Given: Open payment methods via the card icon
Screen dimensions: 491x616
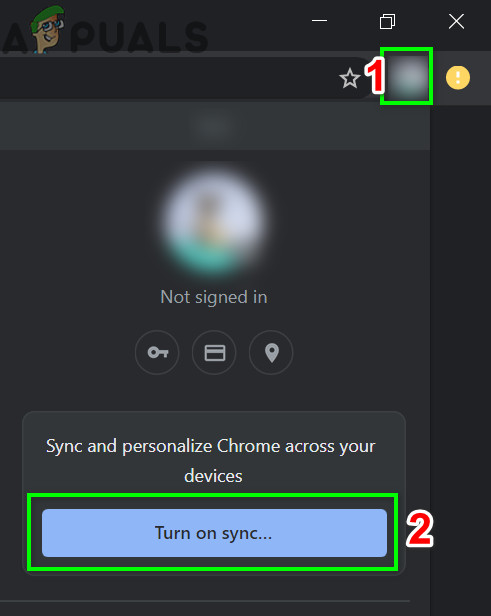Looking at the screenshot, I should point(214,352).
